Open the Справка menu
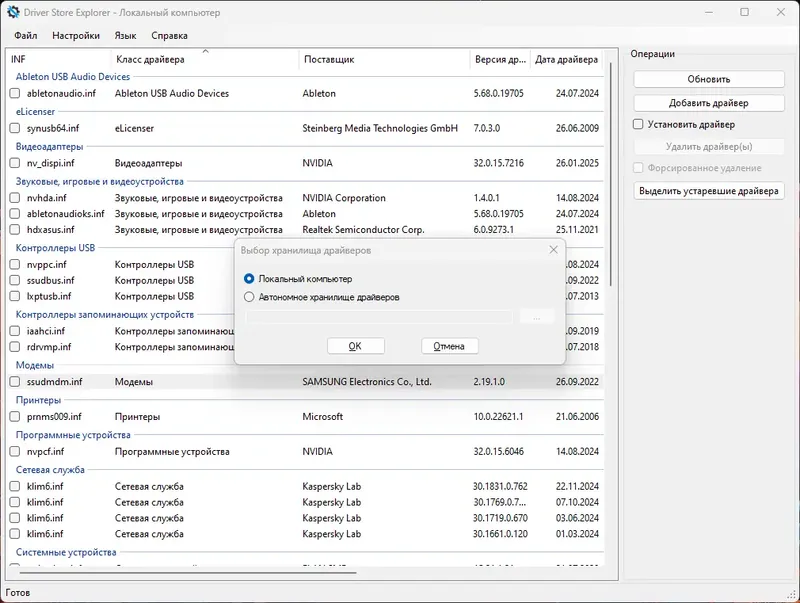Image resolution: width=800 pixels, height=603 pixels. pyautogui.click(x=169, y=36)
